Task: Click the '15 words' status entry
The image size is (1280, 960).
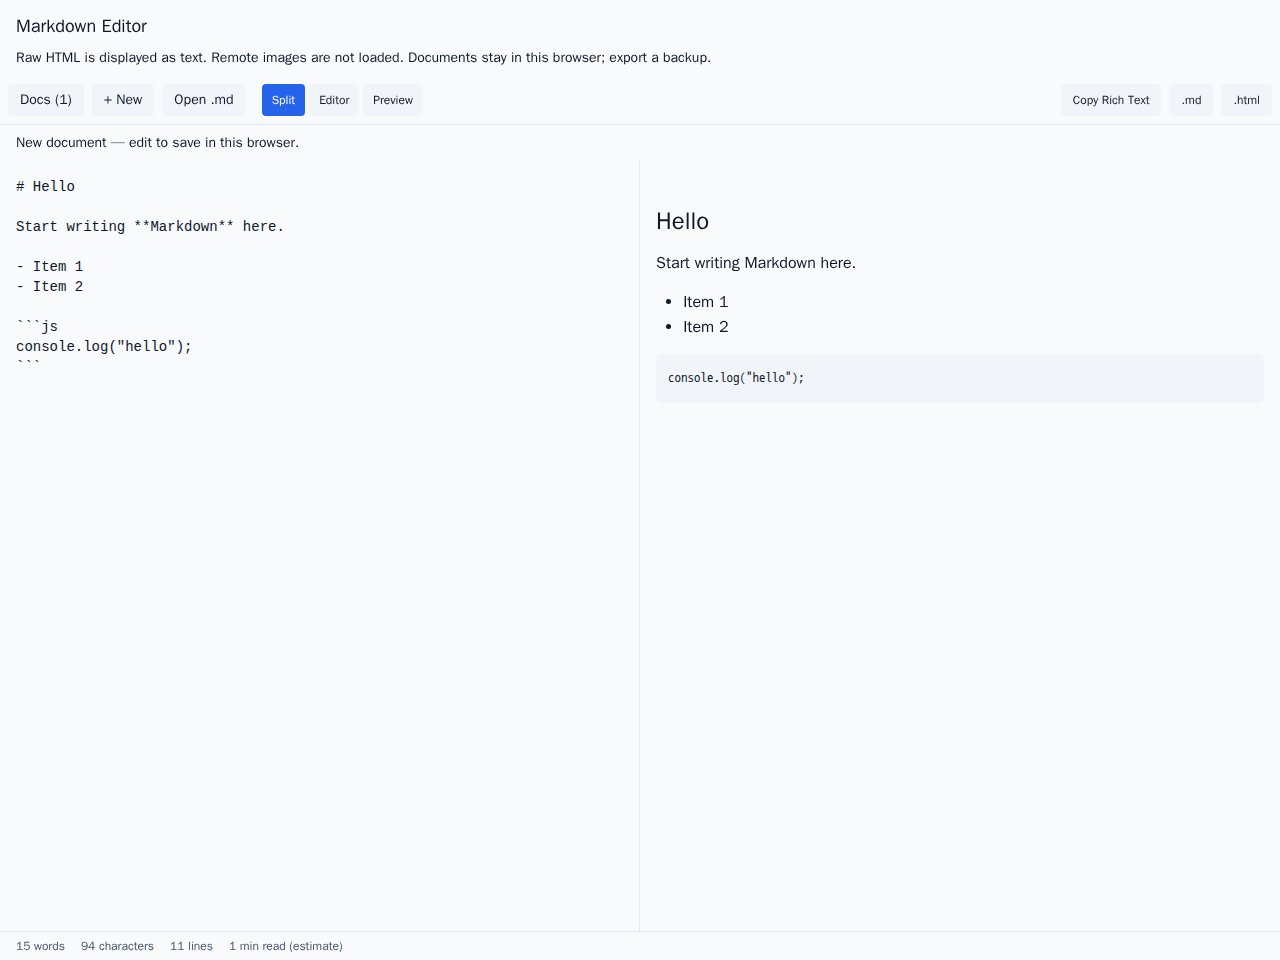Action: [x=40, y=946]
